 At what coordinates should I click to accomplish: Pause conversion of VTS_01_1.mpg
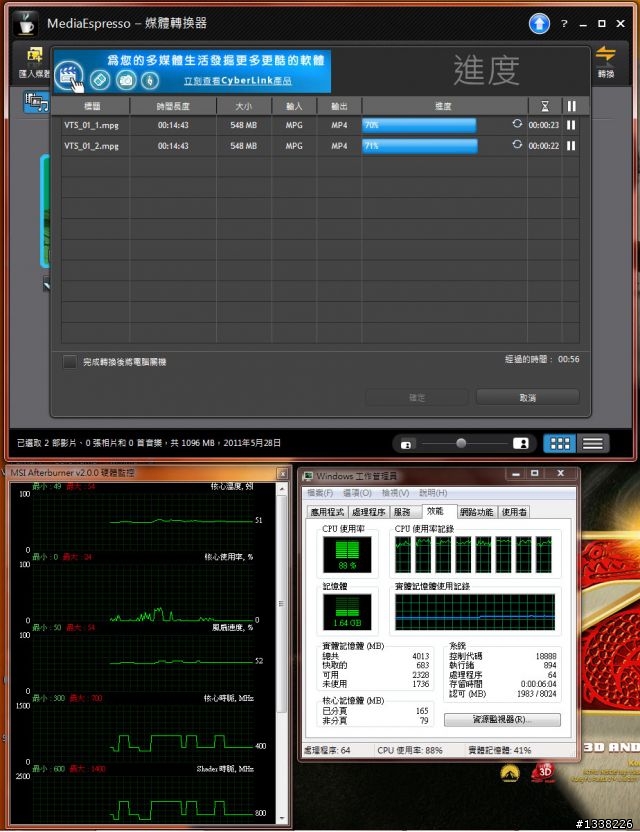(571, 125)
